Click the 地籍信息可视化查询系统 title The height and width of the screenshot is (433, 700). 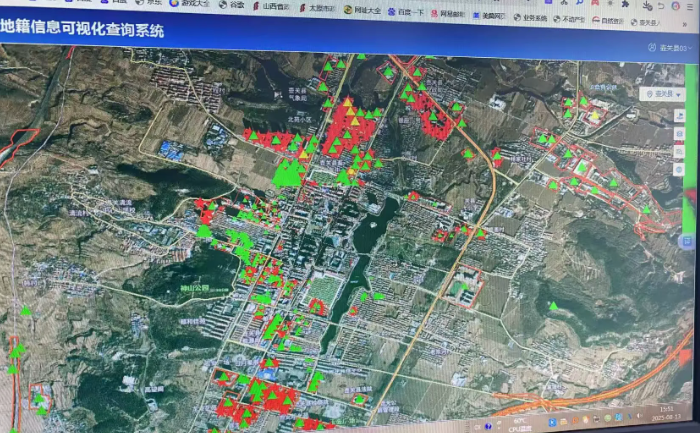pos(83,30)
